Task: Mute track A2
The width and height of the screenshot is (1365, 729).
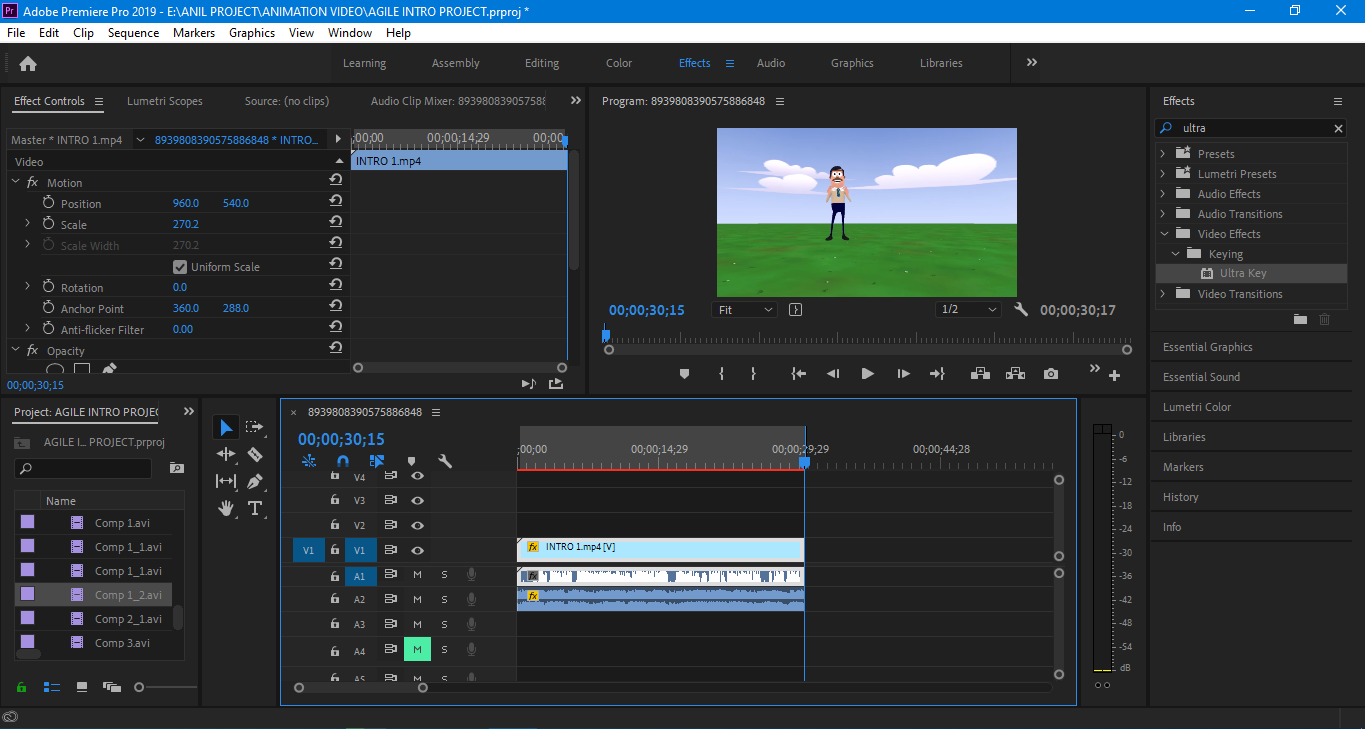Action: pos(417,599)
